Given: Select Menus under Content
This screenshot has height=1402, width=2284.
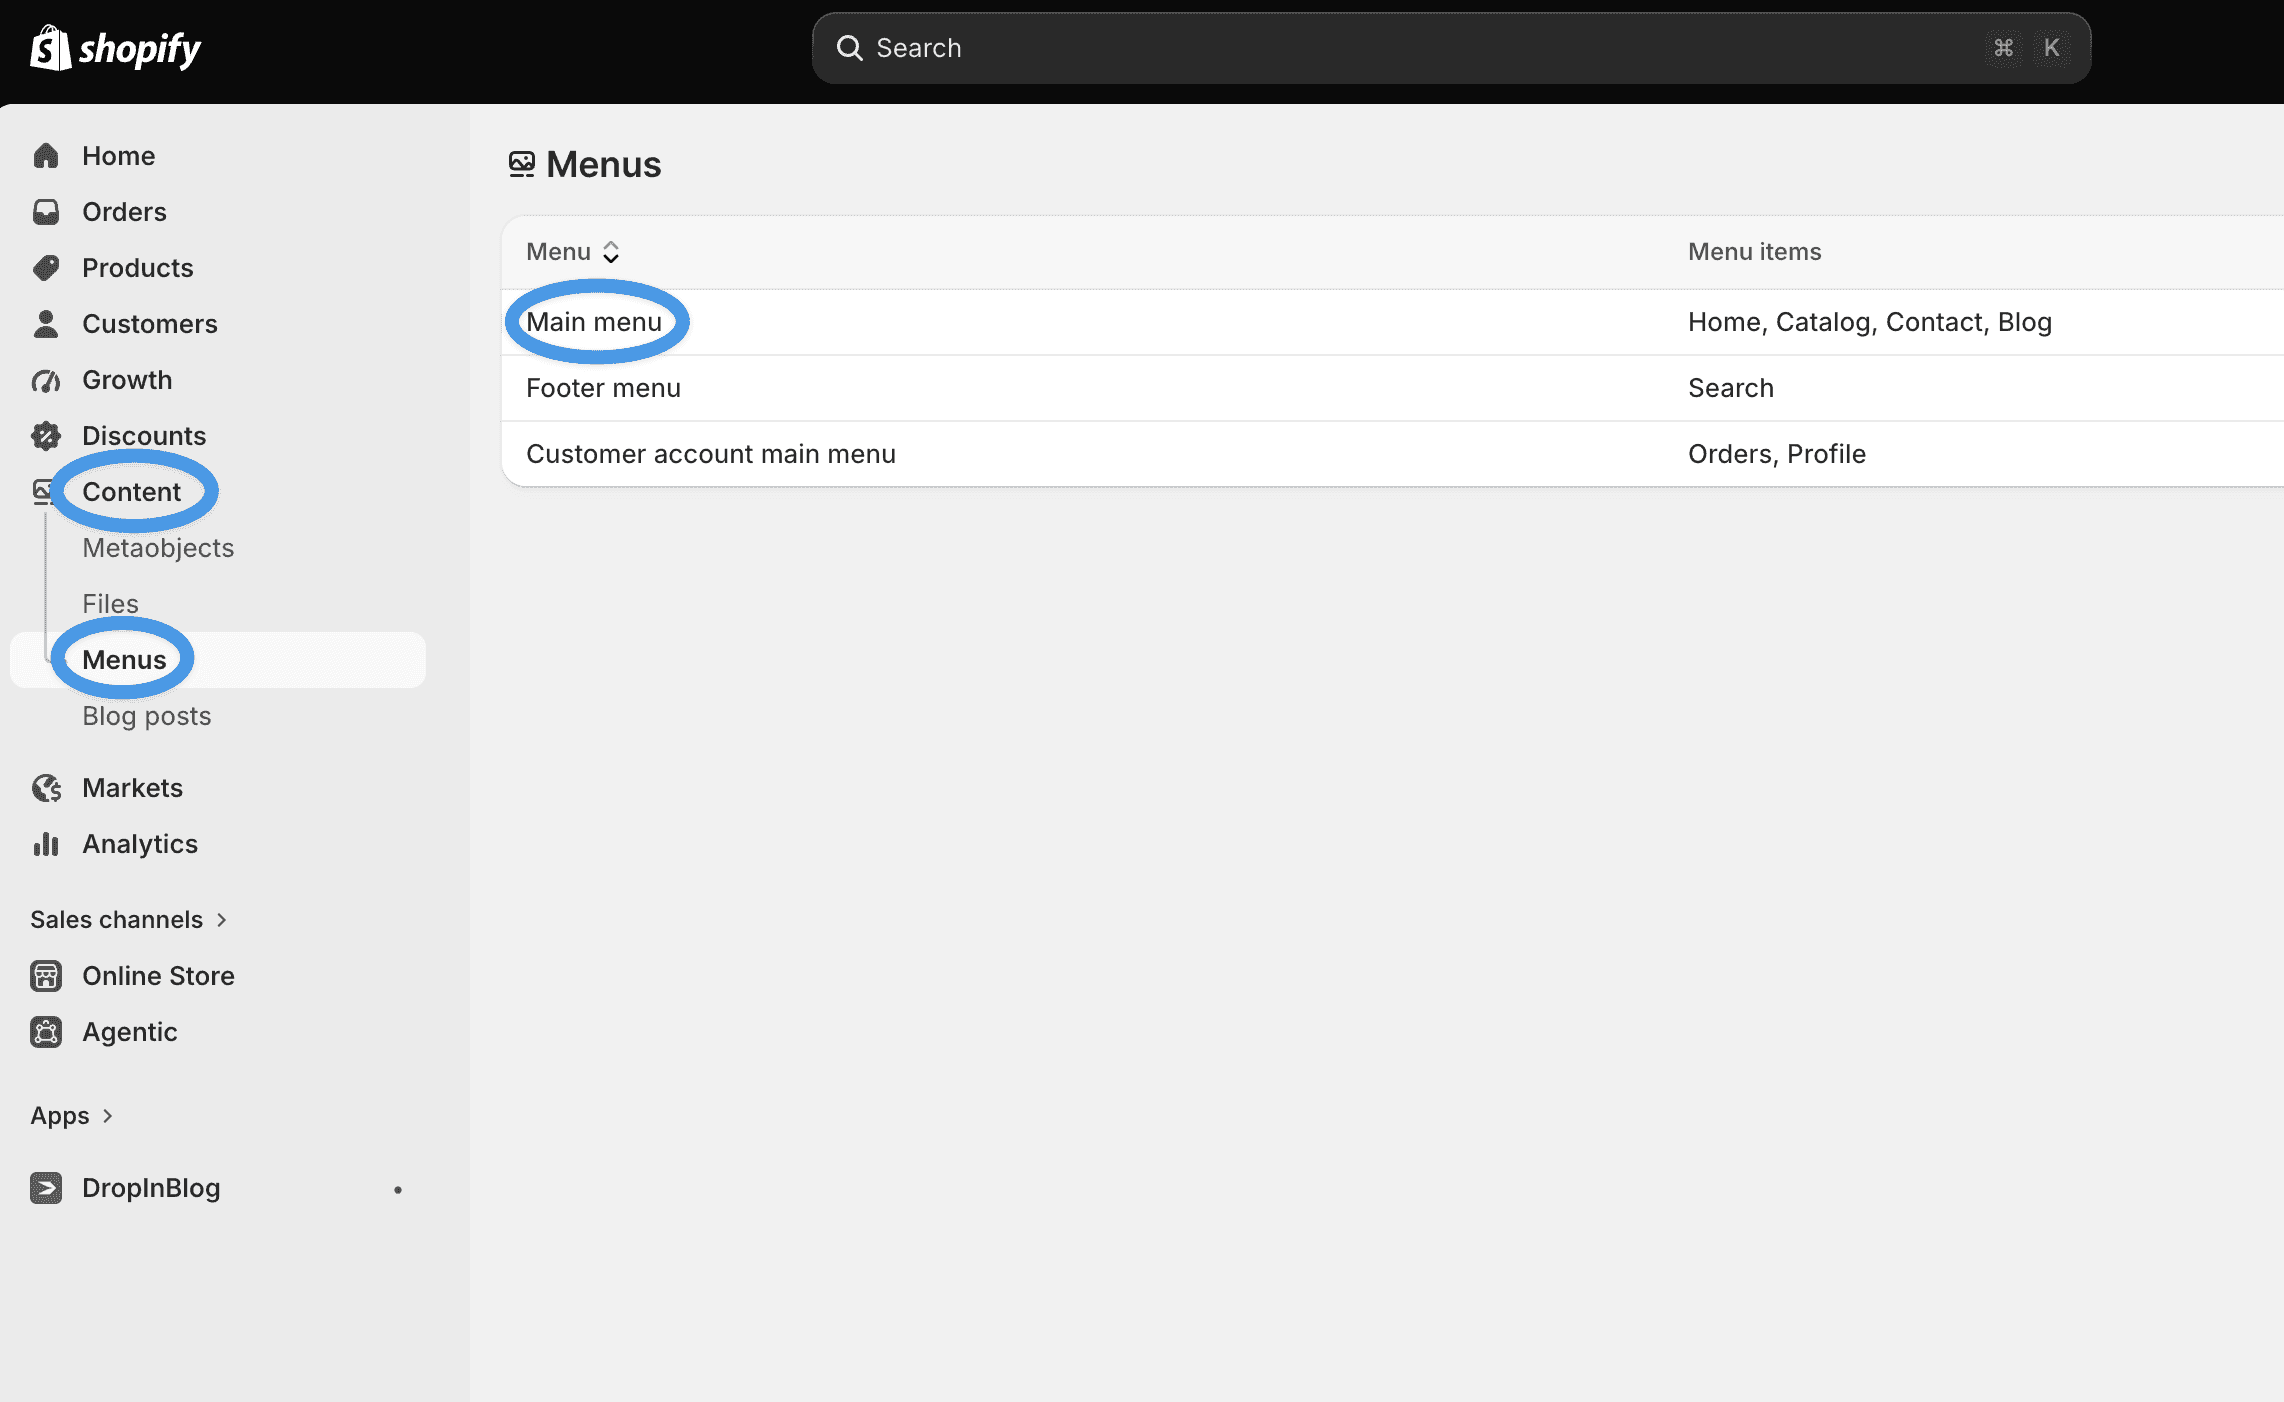Looking at the screenshot, I should click(218, 660).
